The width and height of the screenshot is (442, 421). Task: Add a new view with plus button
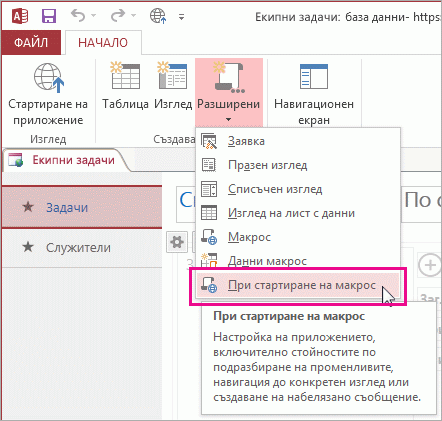[429, 266]
